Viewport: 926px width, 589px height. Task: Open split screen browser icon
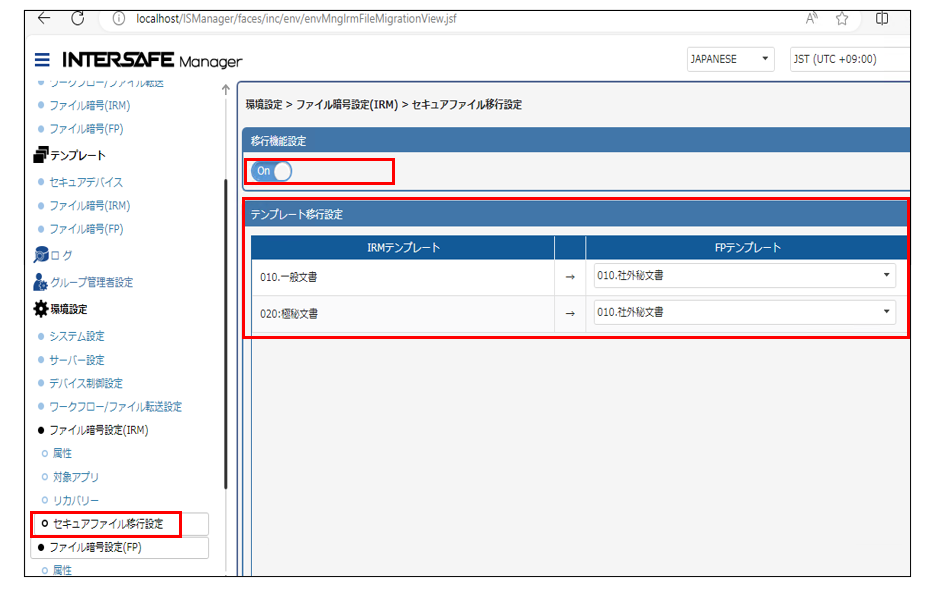click(882, 18)
